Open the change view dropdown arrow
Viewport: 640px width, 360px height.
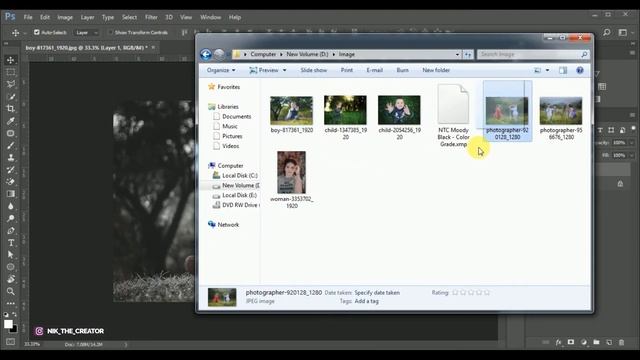click(x=547, y=70)
